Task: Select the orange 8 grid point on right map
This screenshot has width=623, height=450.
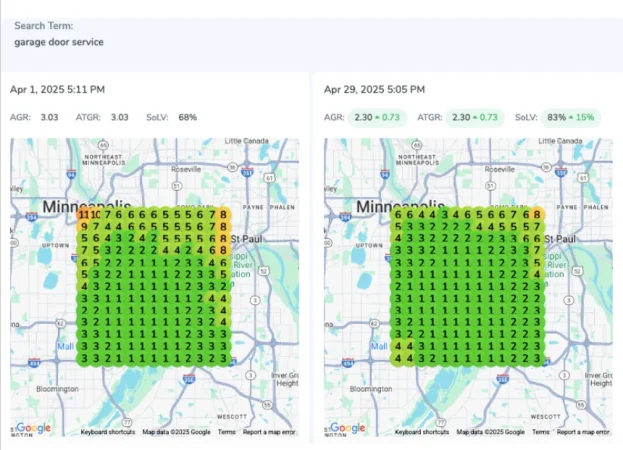Action: point(537,215)
